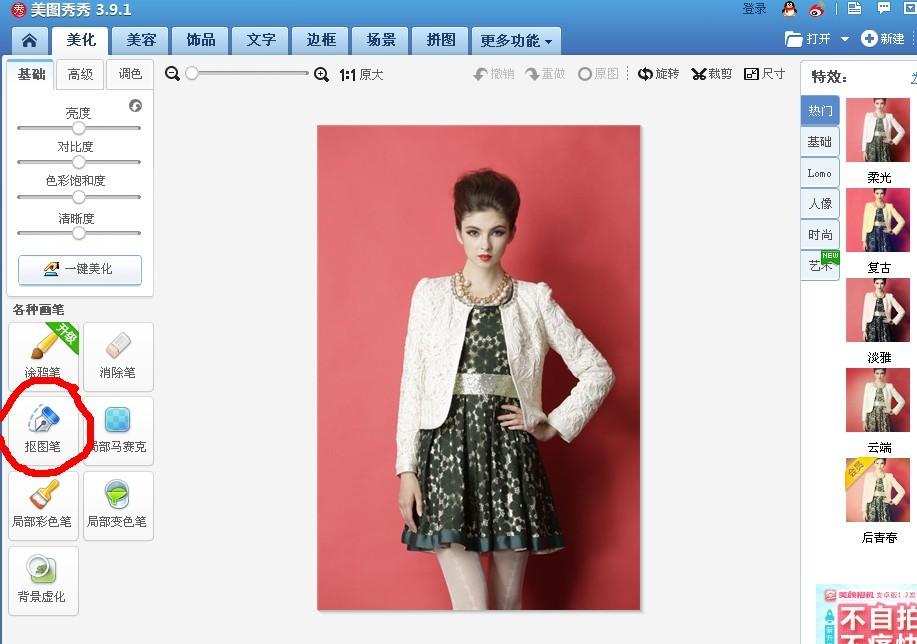Pick the 局部变色笔 recolor brush

coord(118,504)
